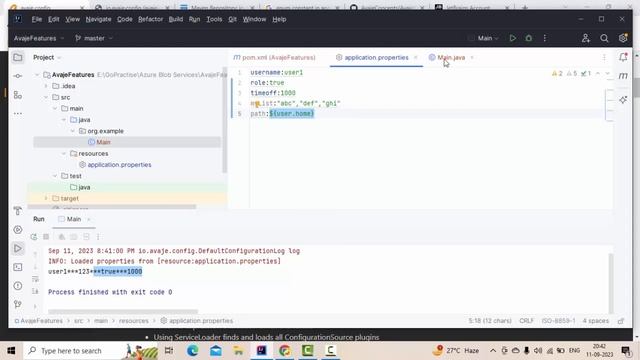Run Main configuration with play button
The image size is (640, 360).
pyautogui.click(x=513, y=38)
